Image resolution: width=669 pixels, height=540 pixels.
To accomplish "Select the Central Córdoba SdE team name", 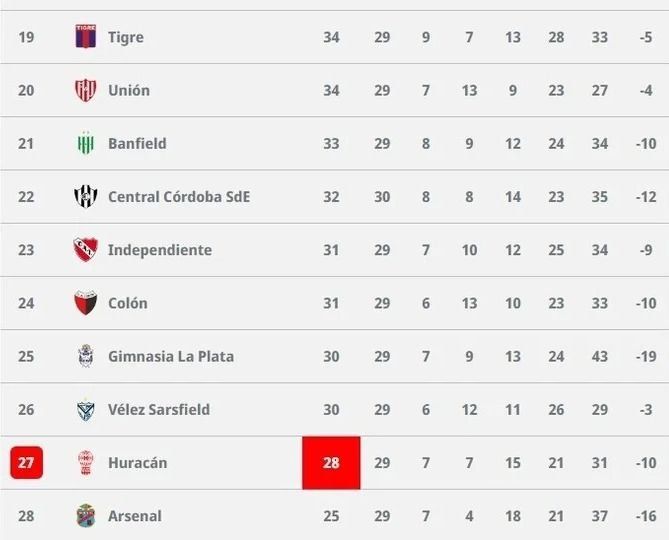I will coord(179,197).
